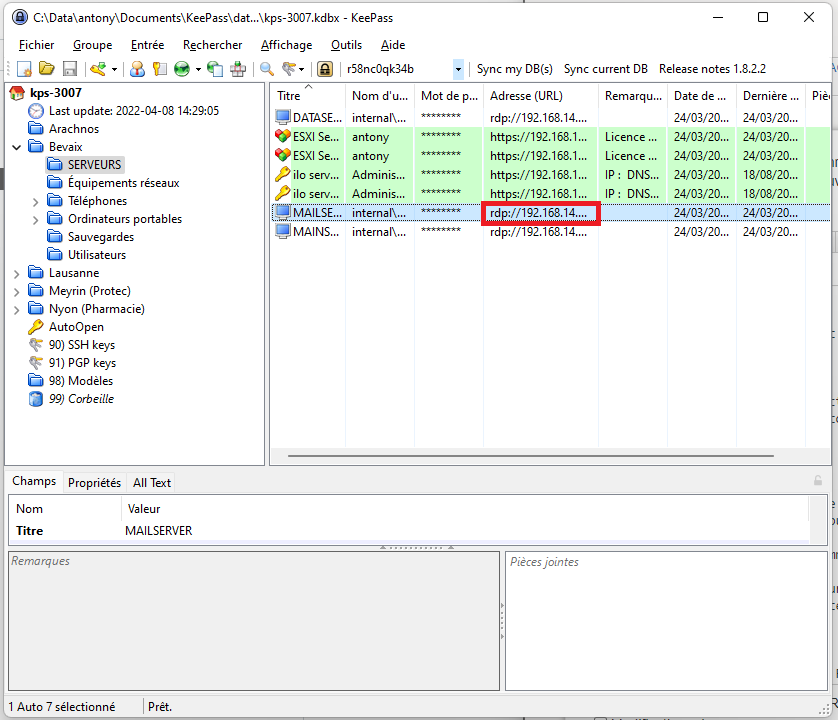Expand the Meyrin (Protec) group
838x720 pixels.
point(17,291)
